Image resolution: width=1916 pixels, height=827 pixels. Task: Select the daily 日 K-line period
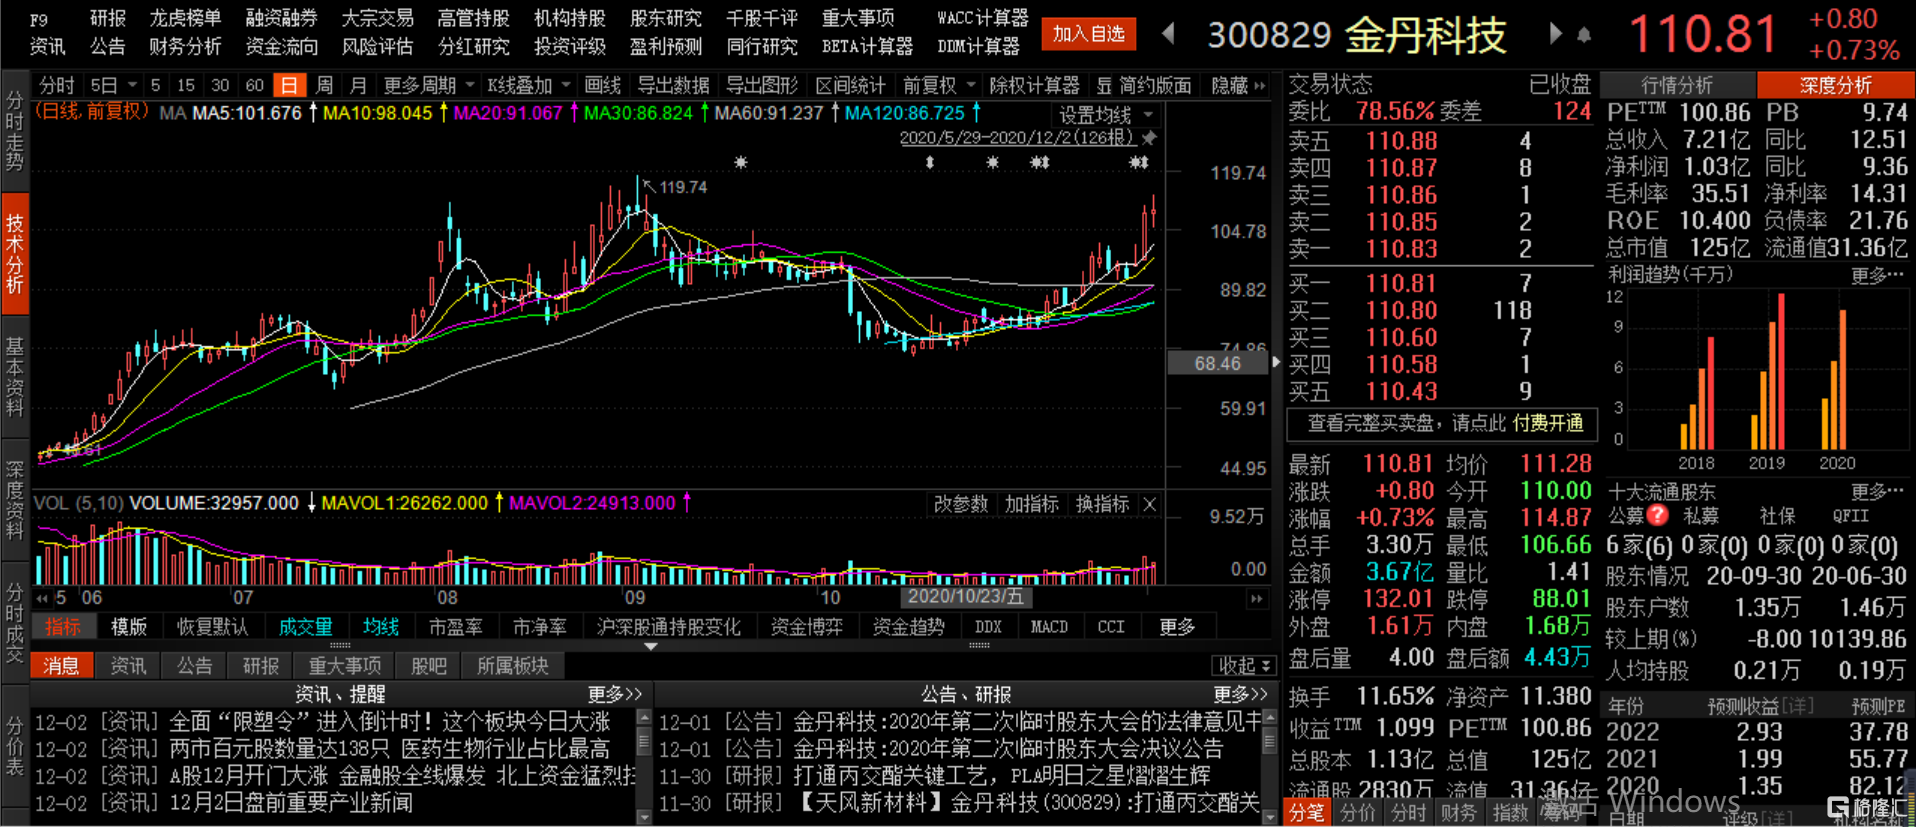pyautogui.click(x=289, y=86)
